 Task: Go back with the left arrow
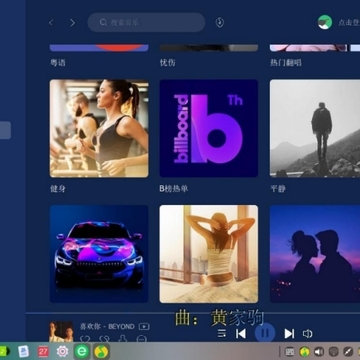[51, 23]
